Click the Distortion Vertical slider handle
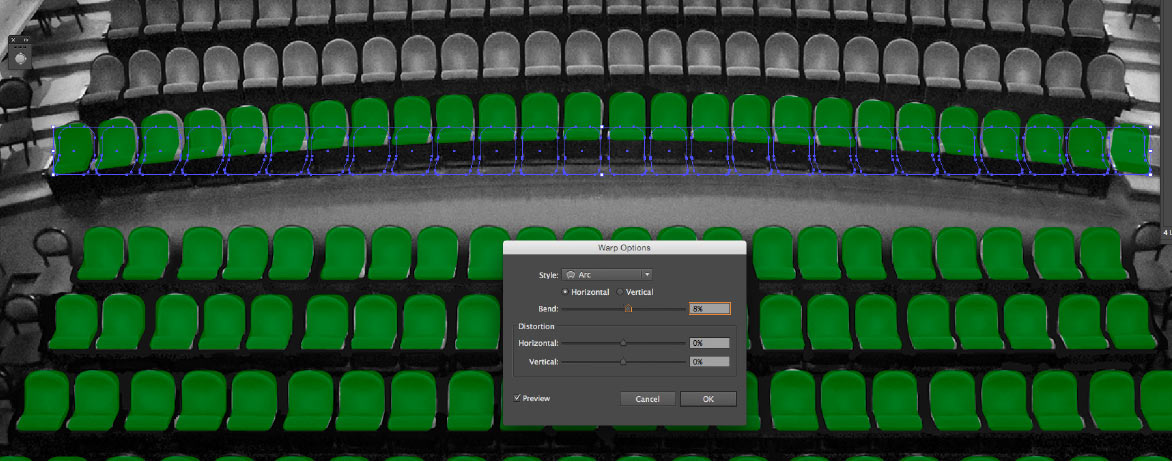Screen dimensions: 1172x462 click(623, 361)
